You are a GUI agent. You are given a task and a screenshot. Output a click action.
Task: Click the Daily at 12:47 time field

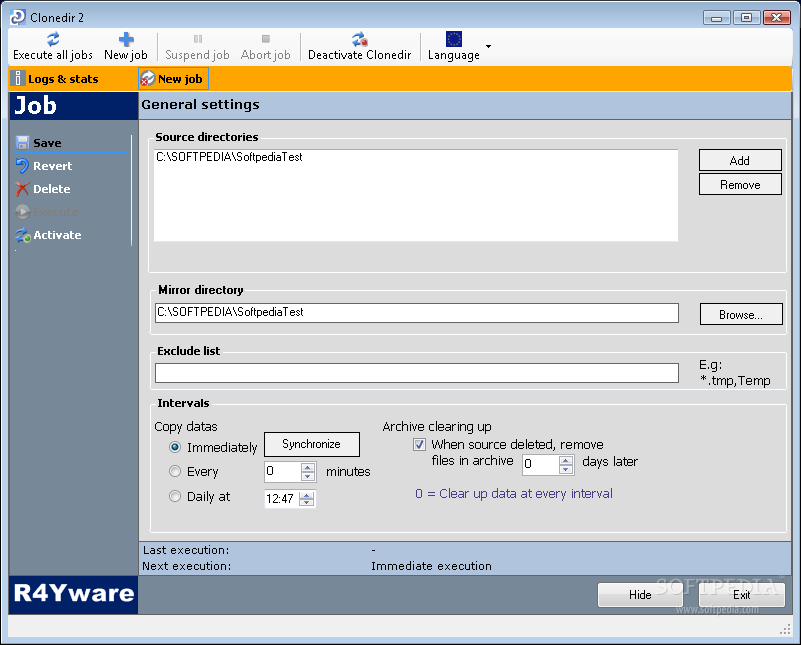tap(281, 498)
